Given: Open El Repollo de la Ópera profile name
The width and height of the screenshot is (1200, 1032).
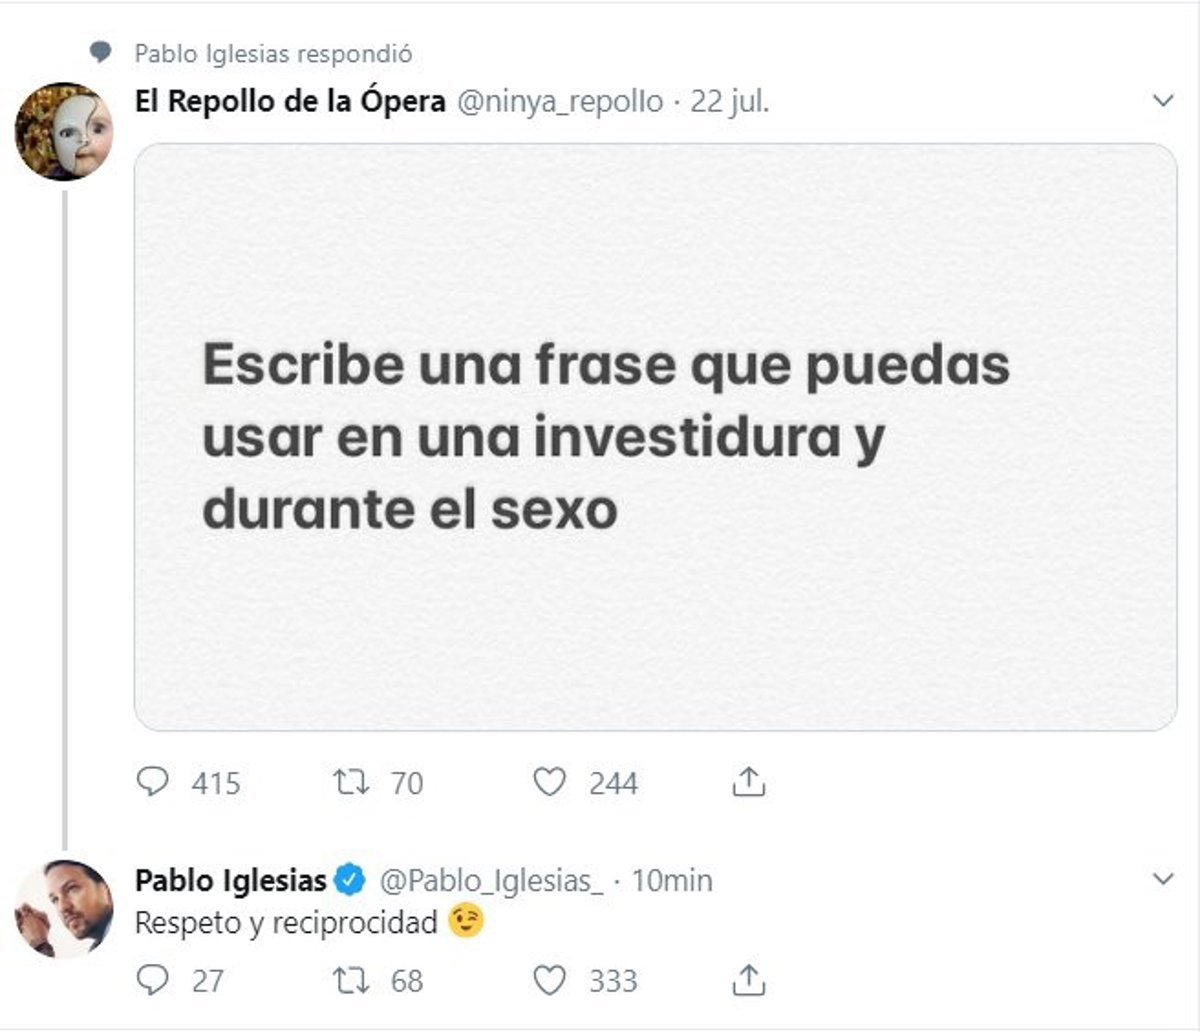Looking at the screenshot, I should click(290, 102).
